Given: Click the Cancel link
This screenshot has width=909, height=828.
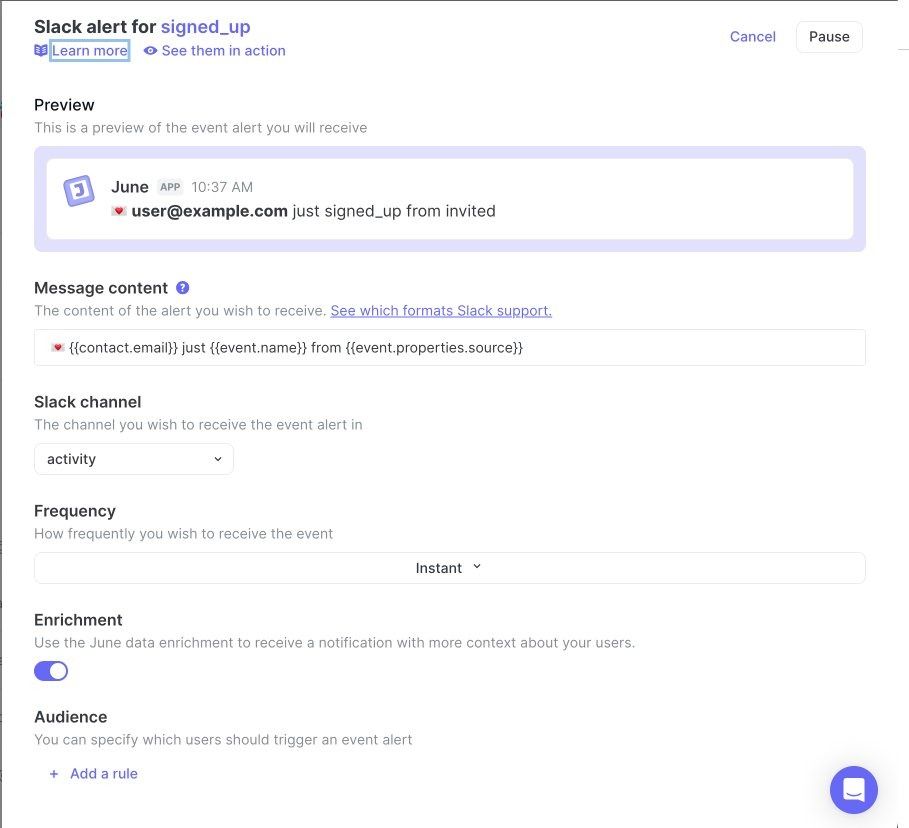Looking at the screenshot, I should [x=752, y=37].
